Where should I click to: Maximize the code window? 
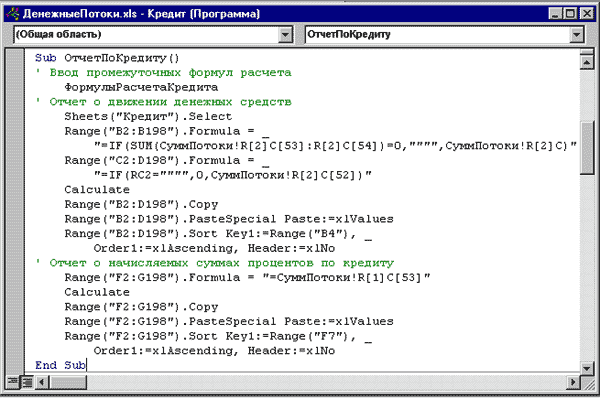(x=570, y=14)
